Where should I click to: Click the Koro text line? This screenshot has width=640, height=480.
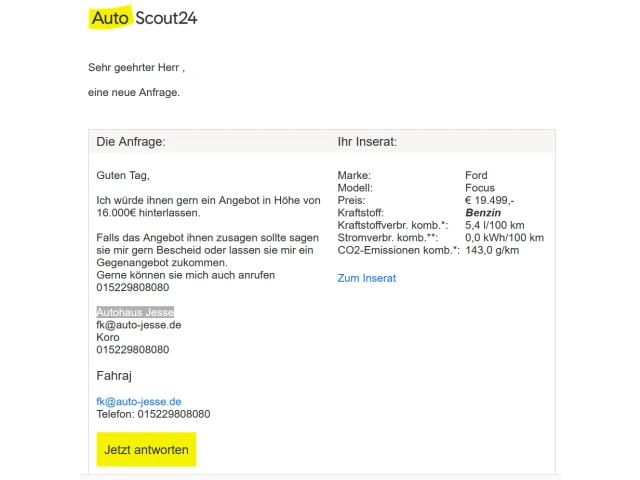(x=108, y=337)
